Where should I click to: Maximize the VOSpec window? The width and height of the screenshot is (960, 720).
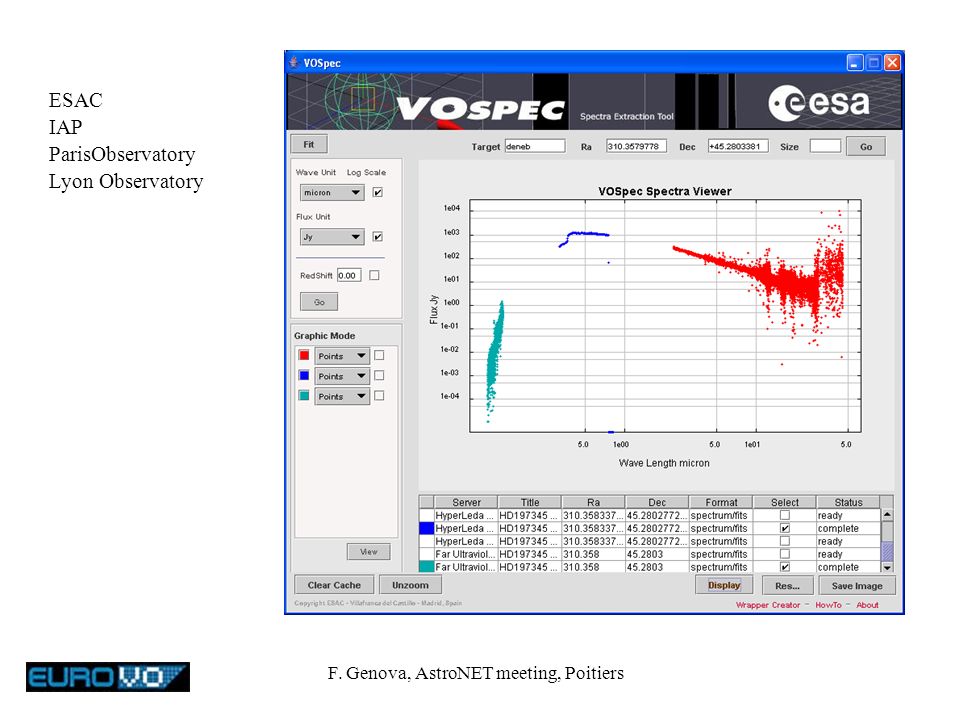(x=874, y=62)
